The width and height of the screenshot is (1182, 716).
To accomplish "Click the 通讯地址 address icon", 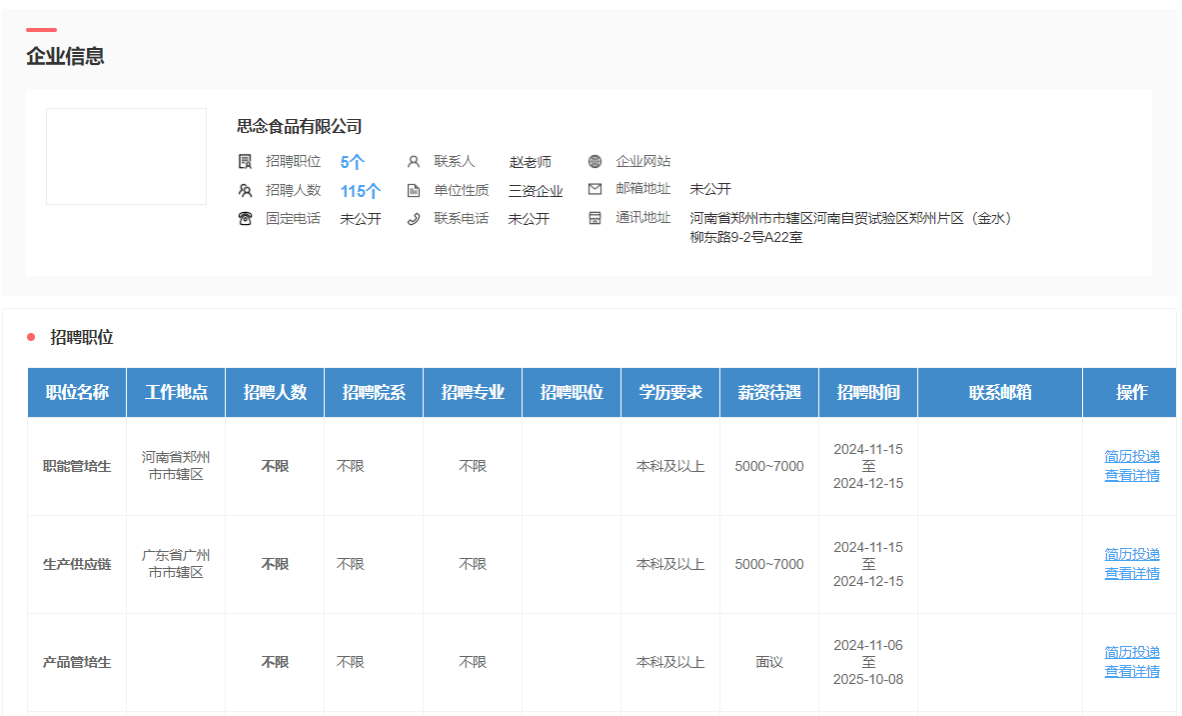I will coord(595,218).
